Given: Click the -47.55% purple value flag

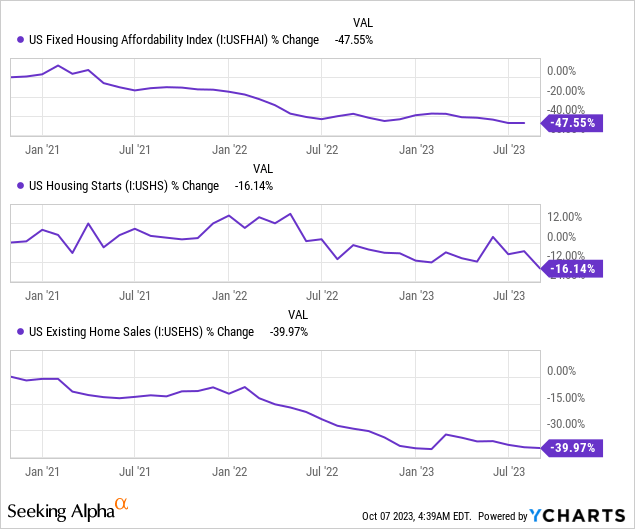Looking at the screenshot, I should (570, 123).
